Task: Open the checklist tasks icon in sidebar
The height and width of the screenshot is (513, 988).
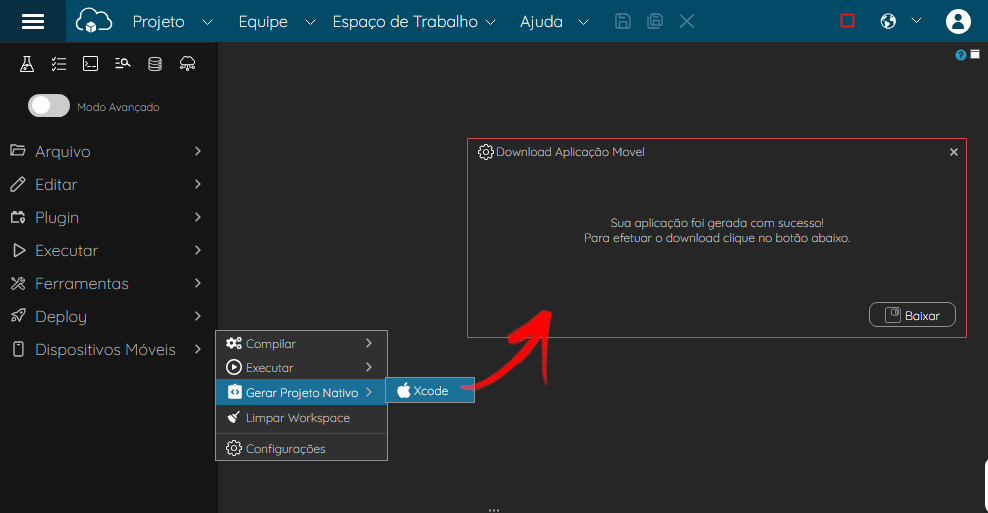Action: click(59, 64)
